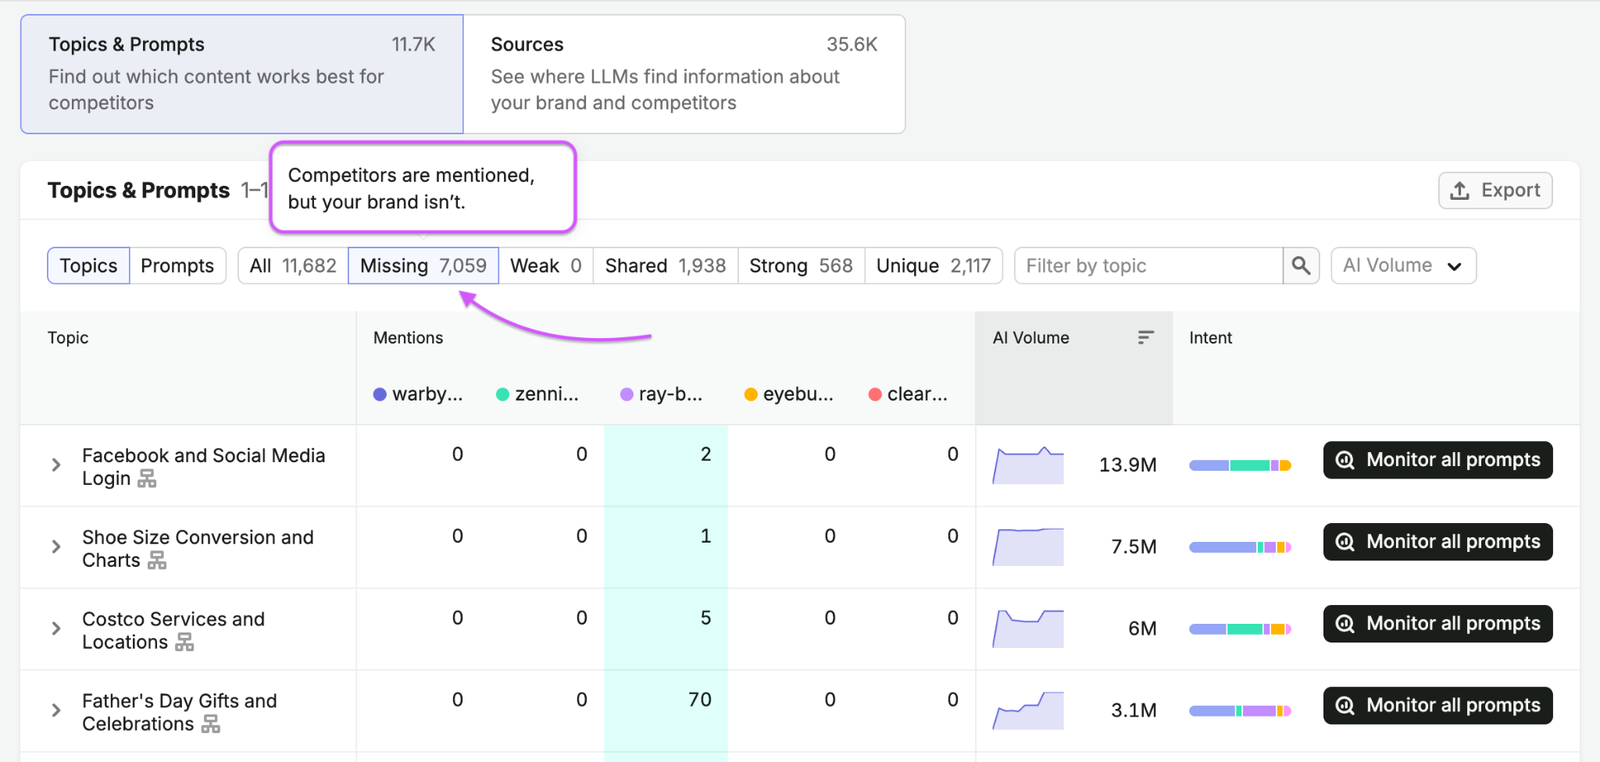The width and height of the screenshot is (1600, 762).
Task: Click the clear red legend dot
Action: tap(875, 395)
